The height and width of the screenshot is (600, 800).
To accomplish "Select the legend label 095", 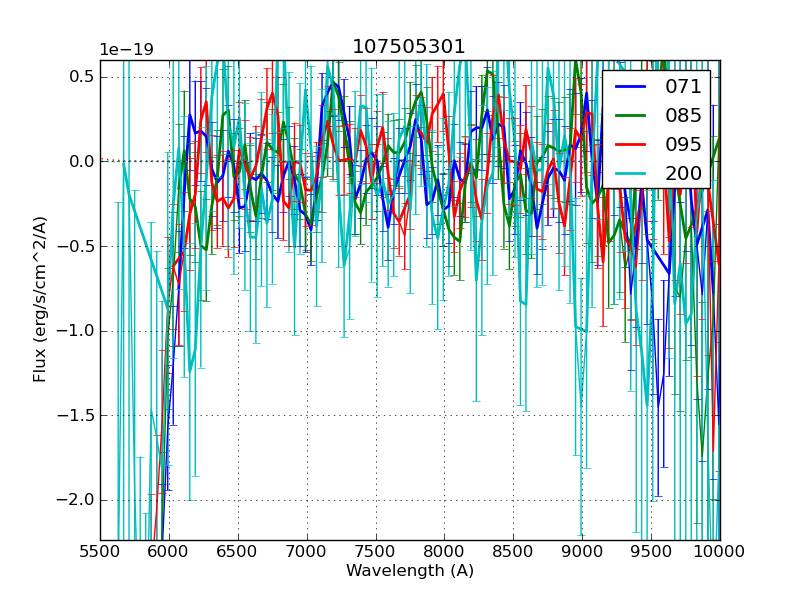I will click(x=684, y=144).
